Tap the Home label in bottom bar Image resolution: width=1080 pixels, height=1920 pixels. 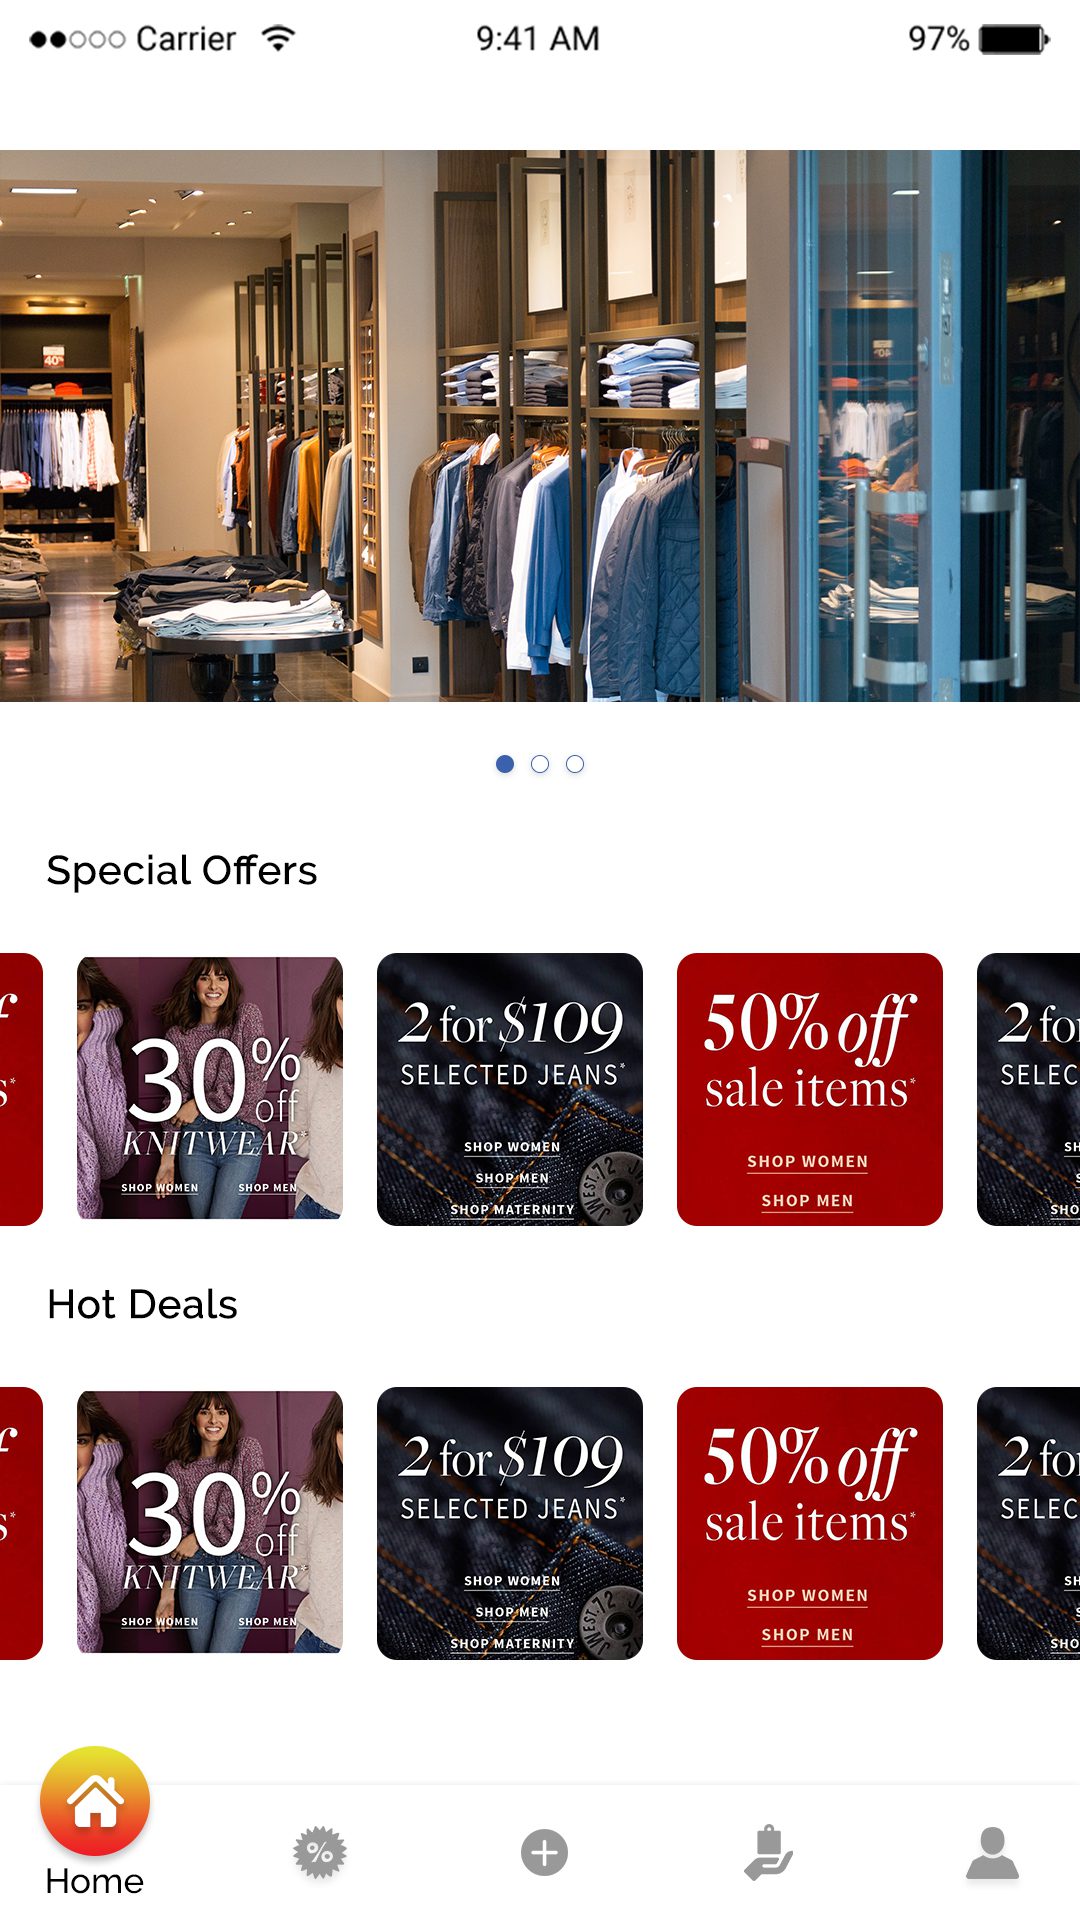pyautogui.click(x=95, y=1881)
